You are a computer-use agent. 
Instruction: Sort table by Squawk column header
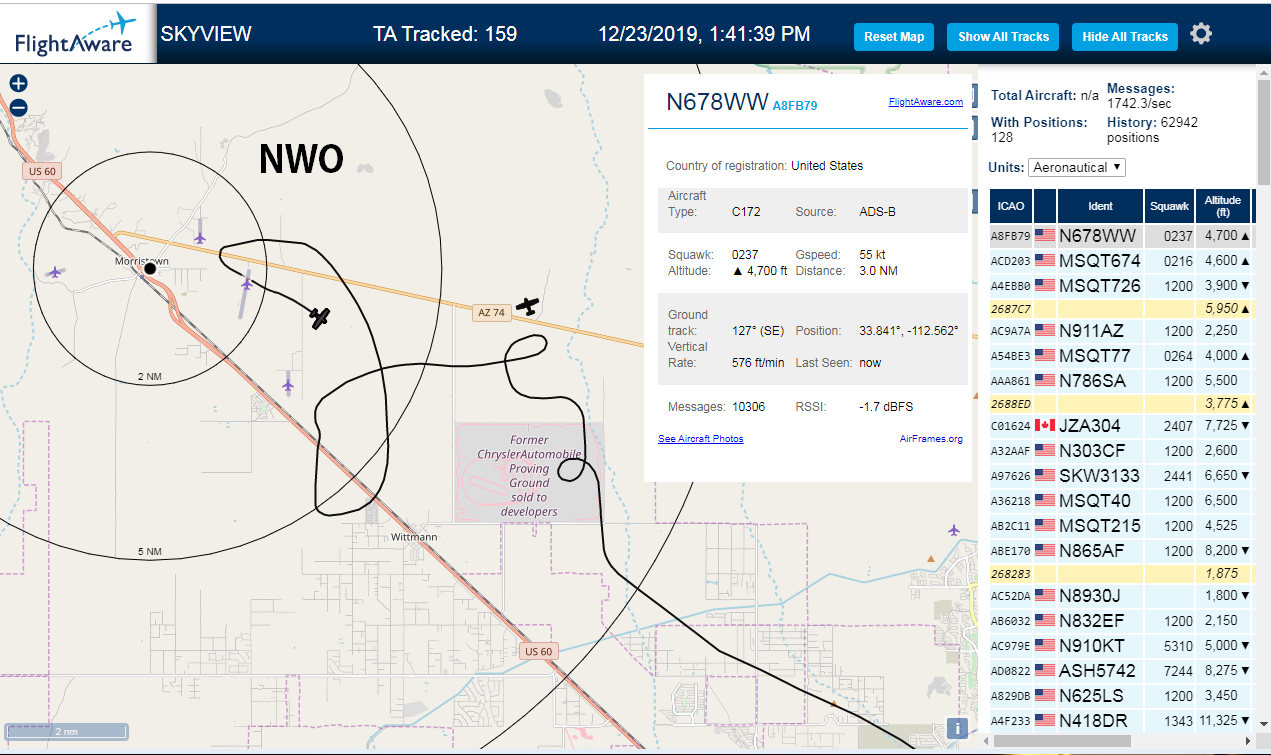tap(1169, 206)
